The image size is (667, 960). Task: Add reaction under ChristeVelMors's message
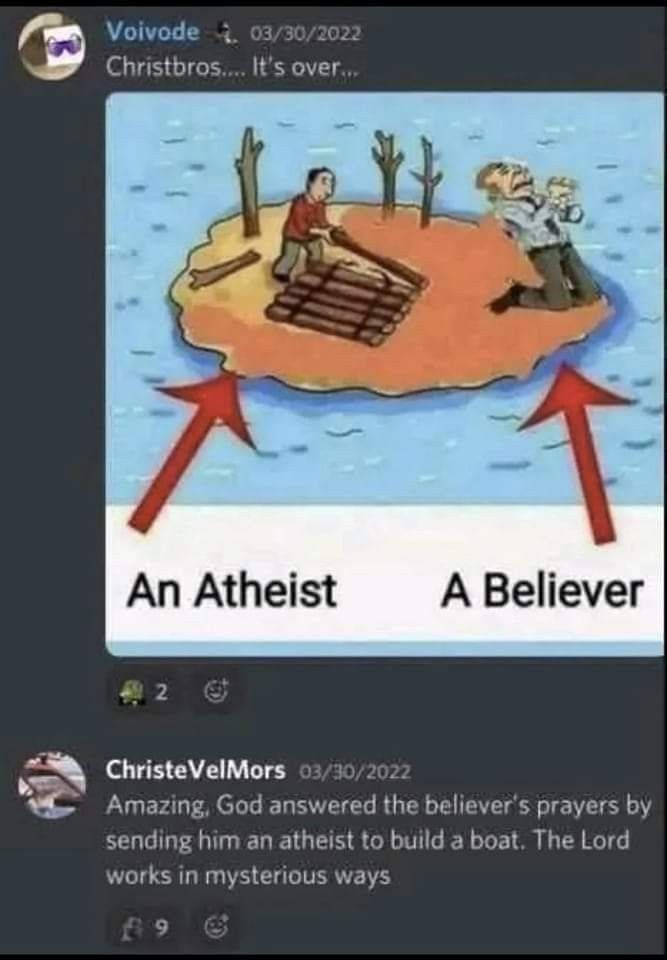click(217, 928)
